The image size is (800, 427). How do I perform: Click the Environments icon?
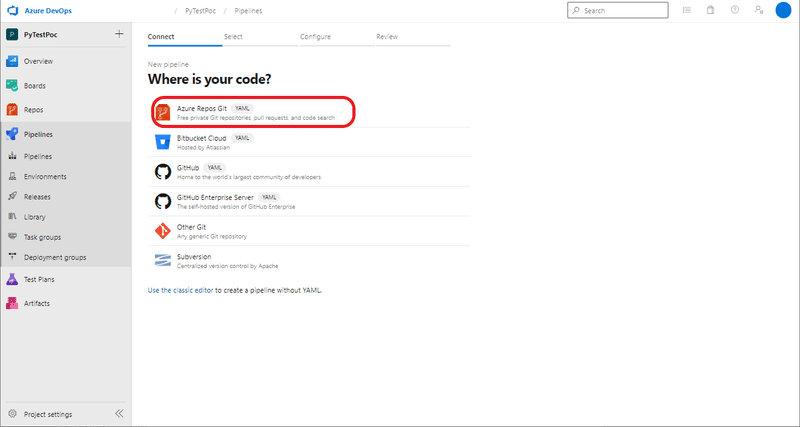(13, 177)
